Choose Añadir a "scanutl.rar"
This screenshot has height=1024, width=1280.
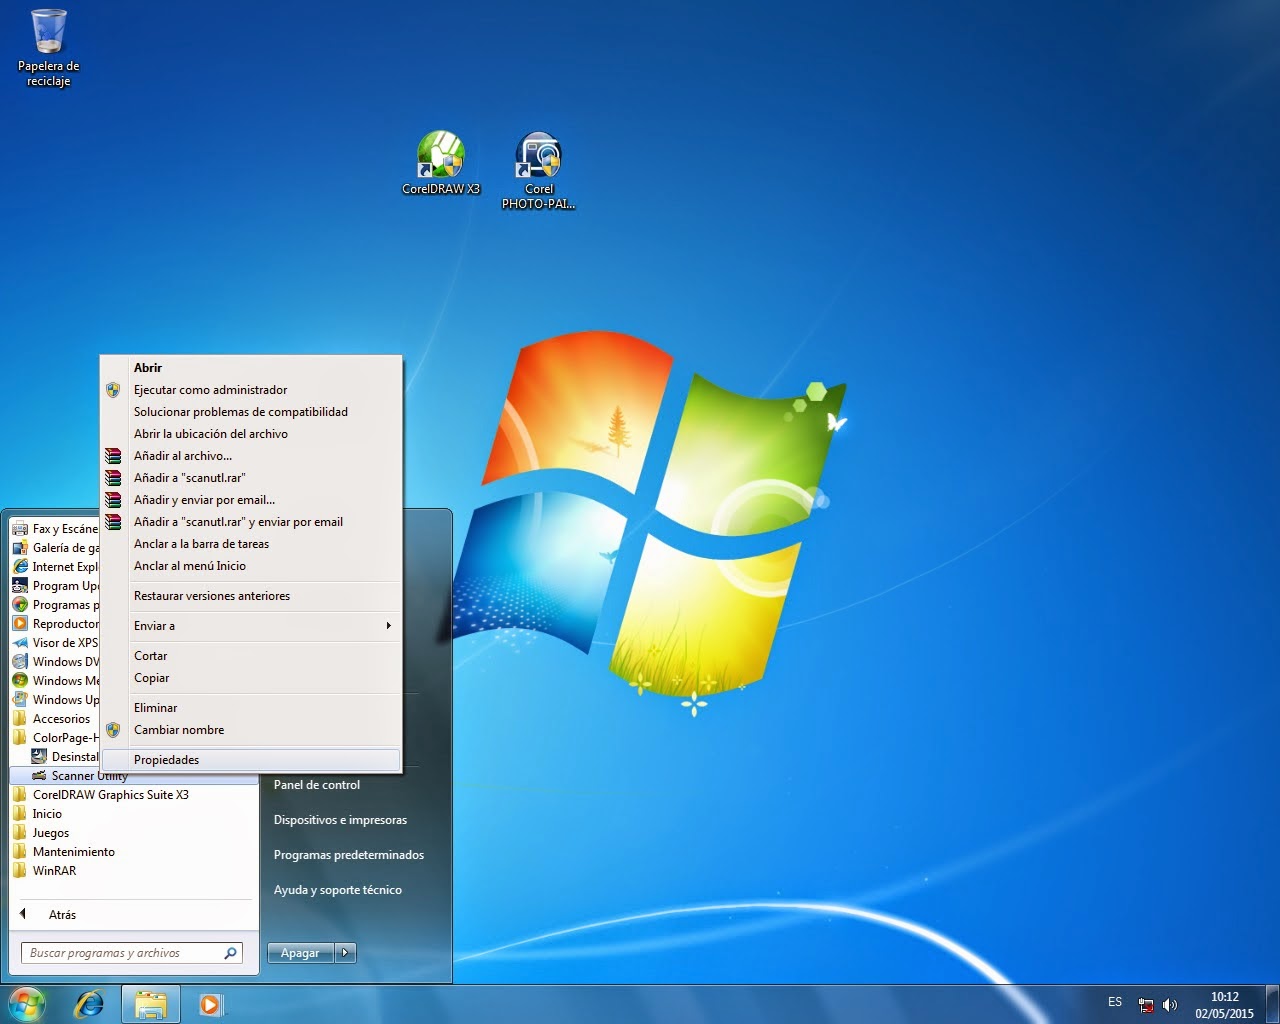coord(251,478)
